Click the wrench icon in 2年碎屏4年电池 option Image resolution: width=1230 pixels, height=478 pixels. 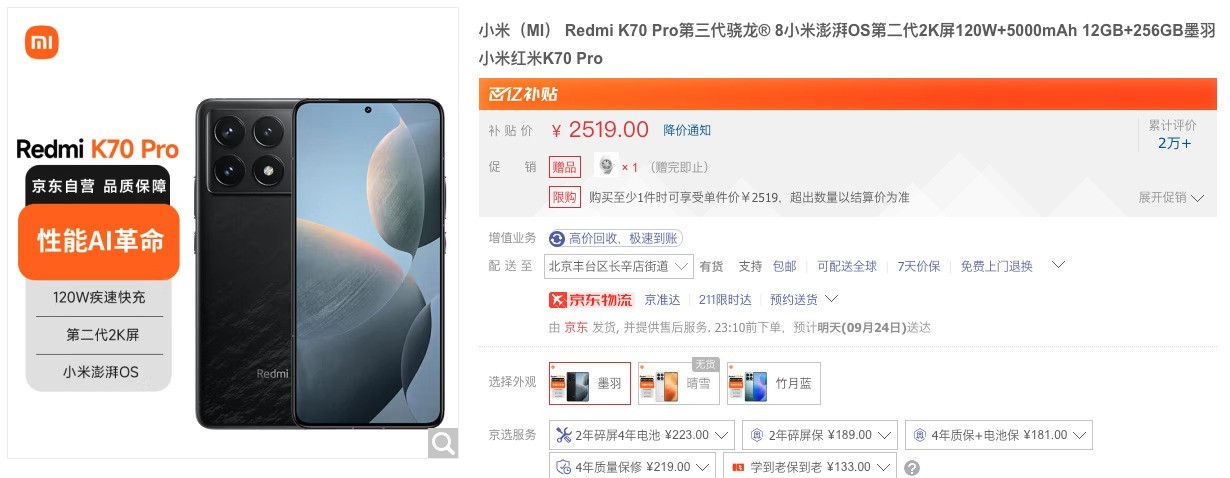562,435
